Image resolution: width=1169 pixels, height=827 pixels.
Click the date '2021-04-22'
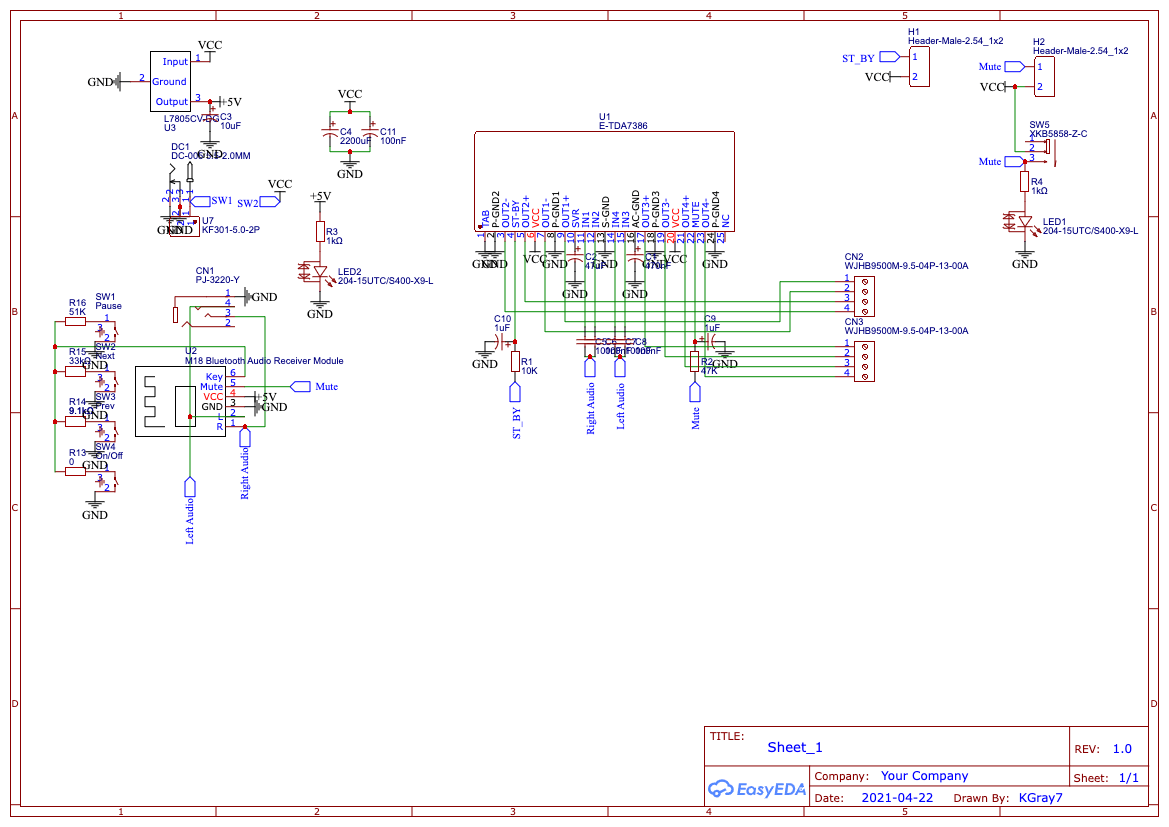point(897,798)
